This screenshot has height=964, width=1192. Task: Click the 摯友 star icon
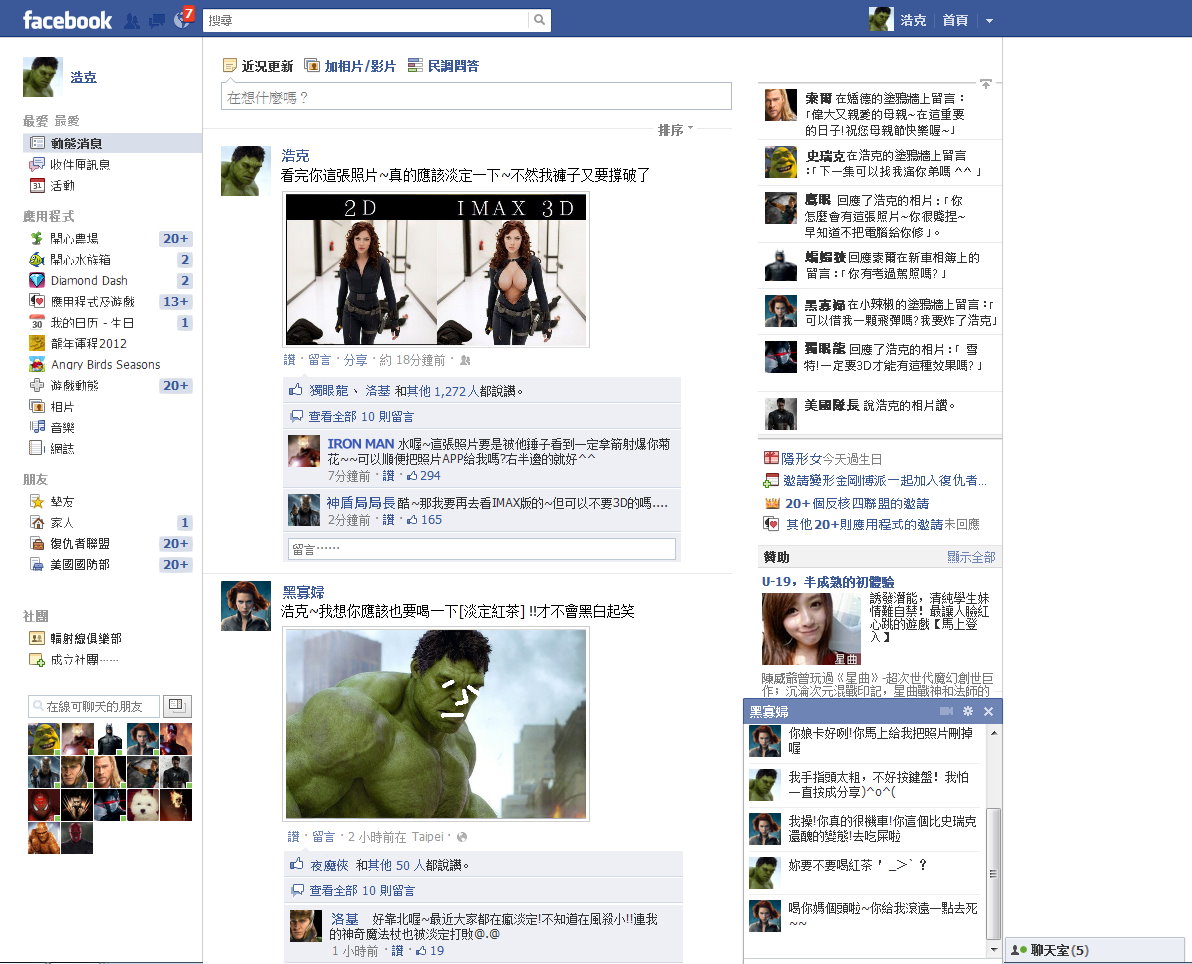click(36, 501)
